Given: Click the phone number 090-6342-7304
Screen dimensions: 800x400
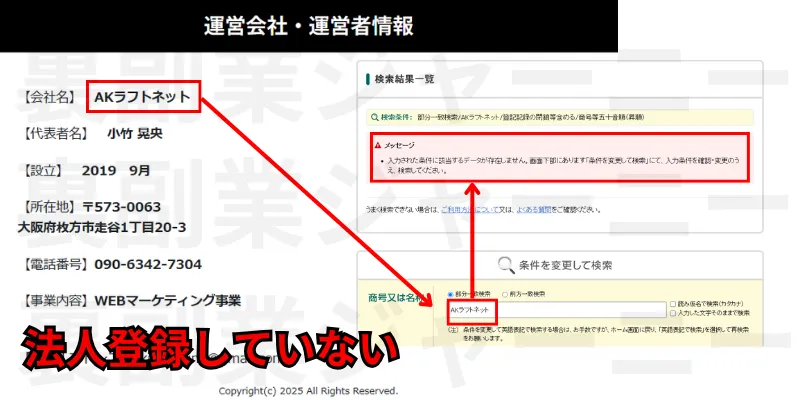Looking at the screenshot, I should (148, 264).
